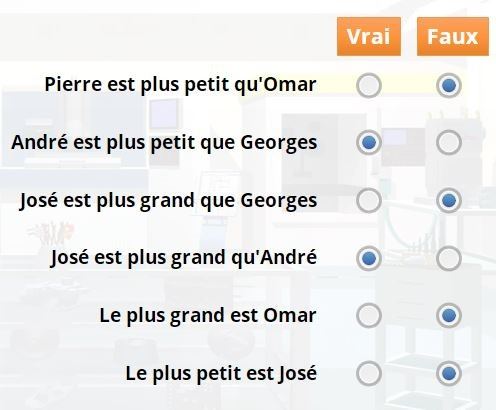Select Vrai for José est plus grand que Georges
Viewport: 496px width, 410px height.
pyautogui.click(x=369, y=201)
